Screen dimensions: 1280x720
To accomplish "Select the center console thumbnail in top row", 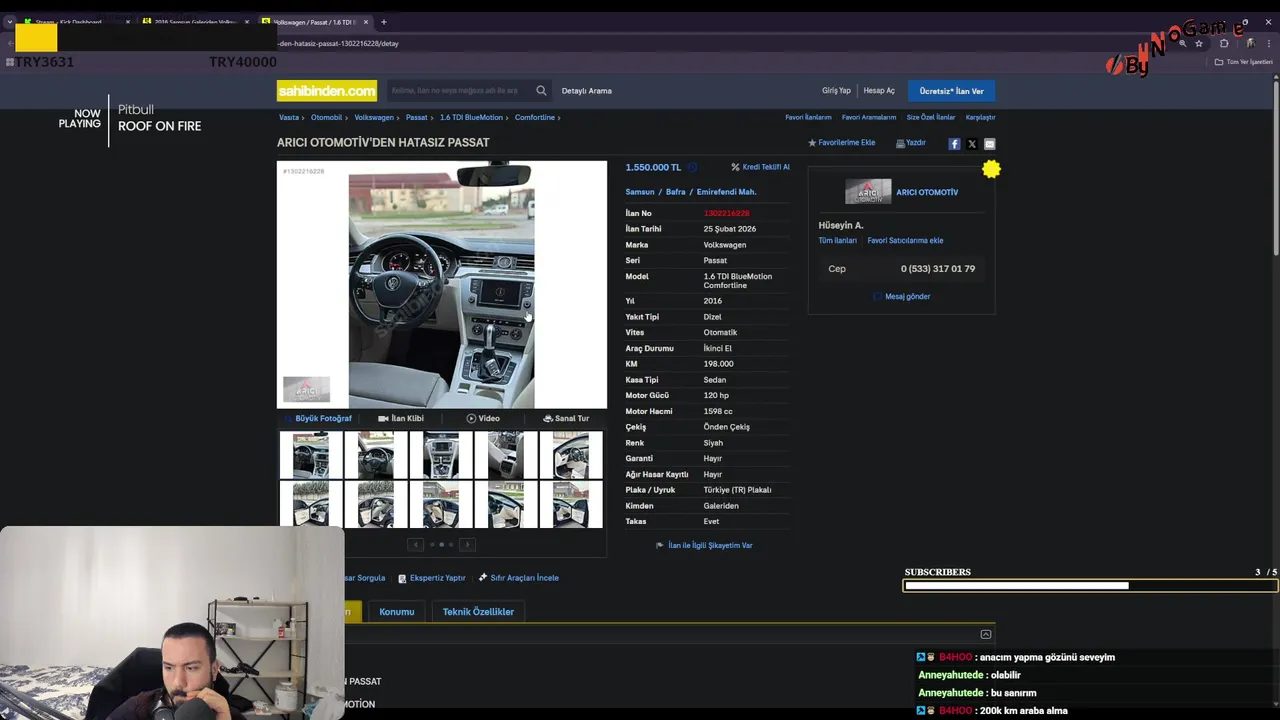I will coord(441,455).
